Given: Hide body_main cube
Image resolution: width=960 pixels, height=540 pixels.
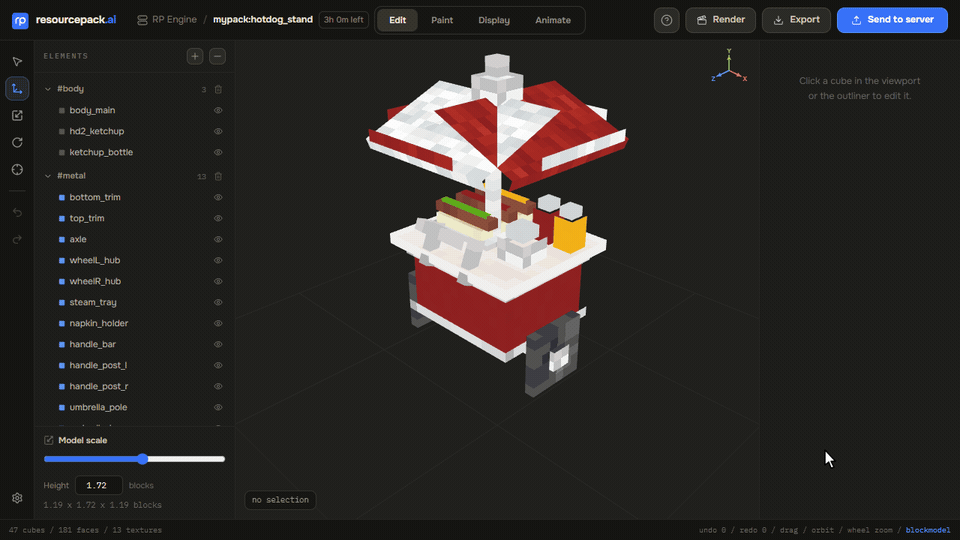Looking at the screenshot, I should point(218,111).
